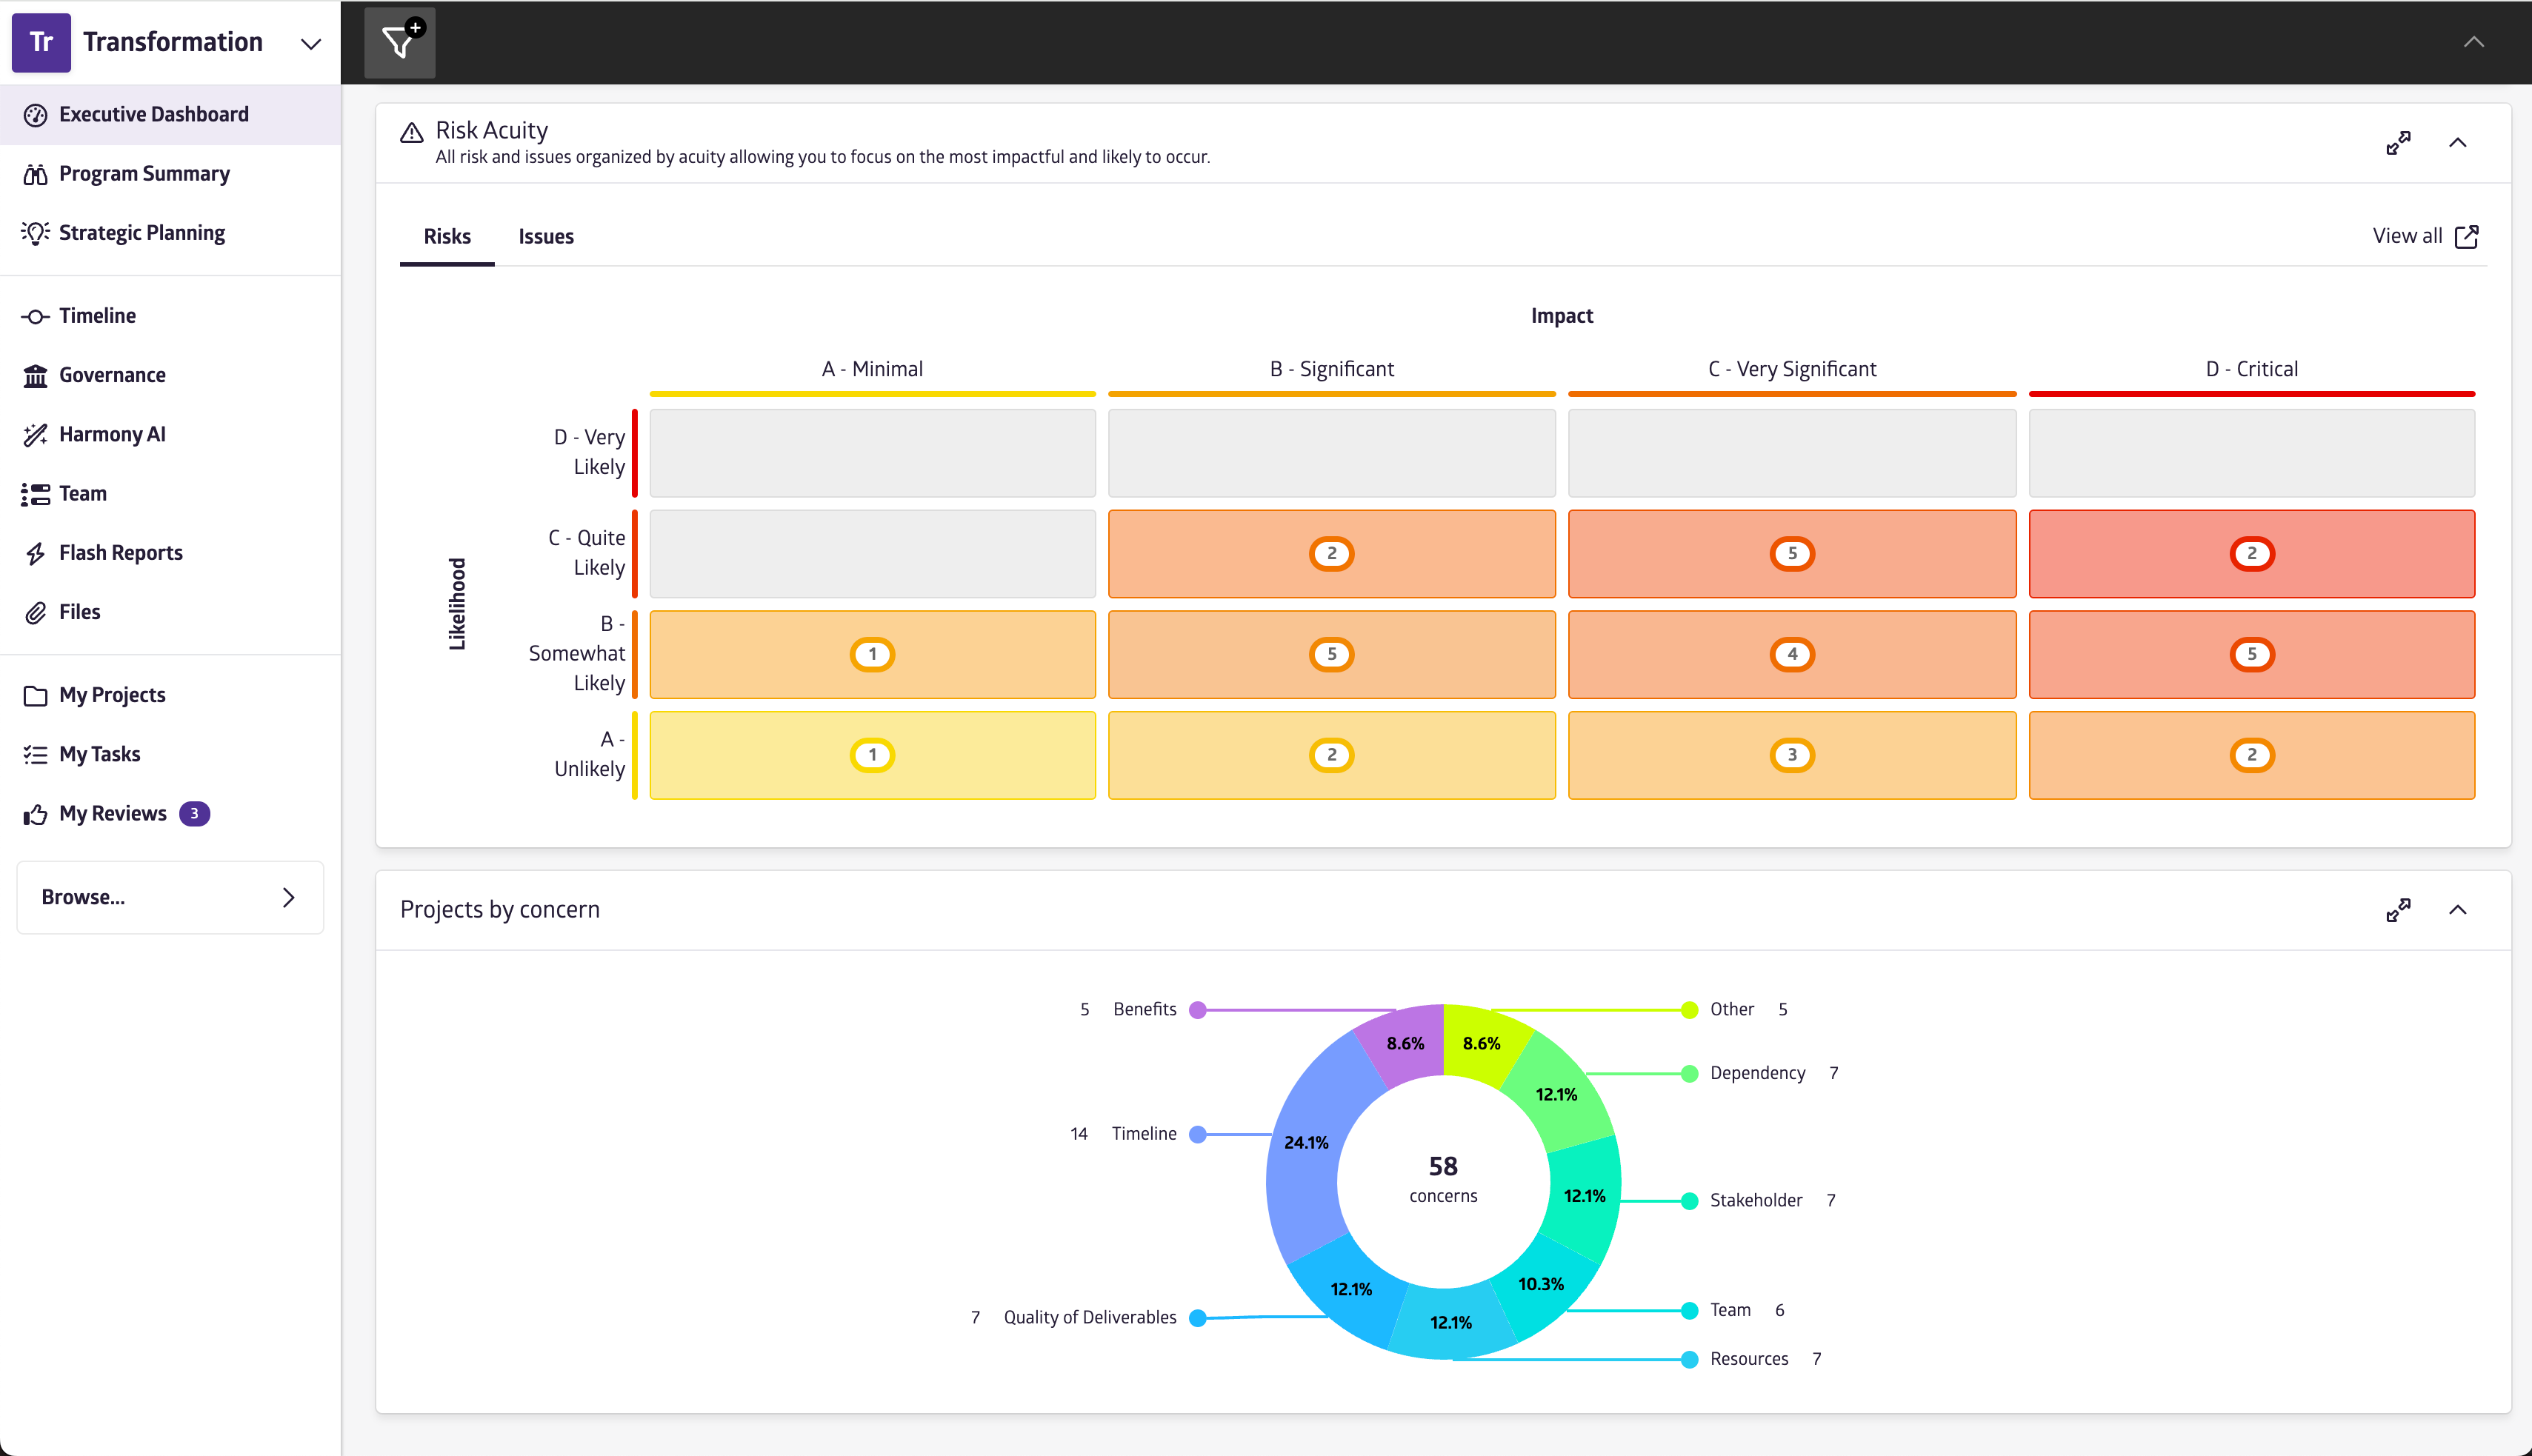Open Flash Reports from the sidebar
Screen dimensions: 2532x1456
point(120,553)
